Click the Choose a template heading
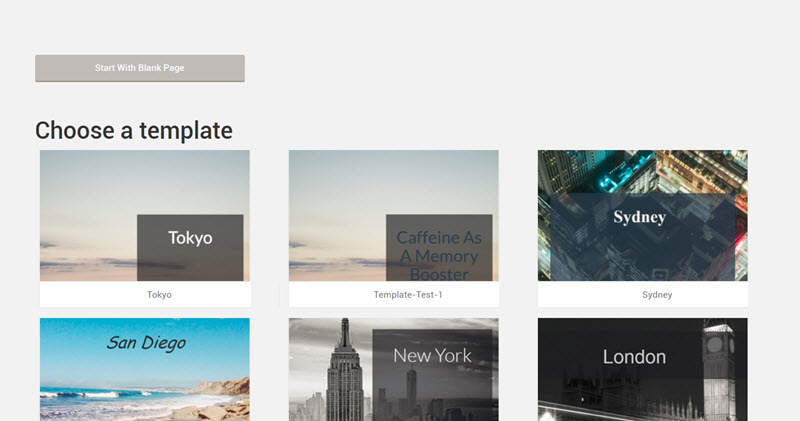 tap(134, 131)
